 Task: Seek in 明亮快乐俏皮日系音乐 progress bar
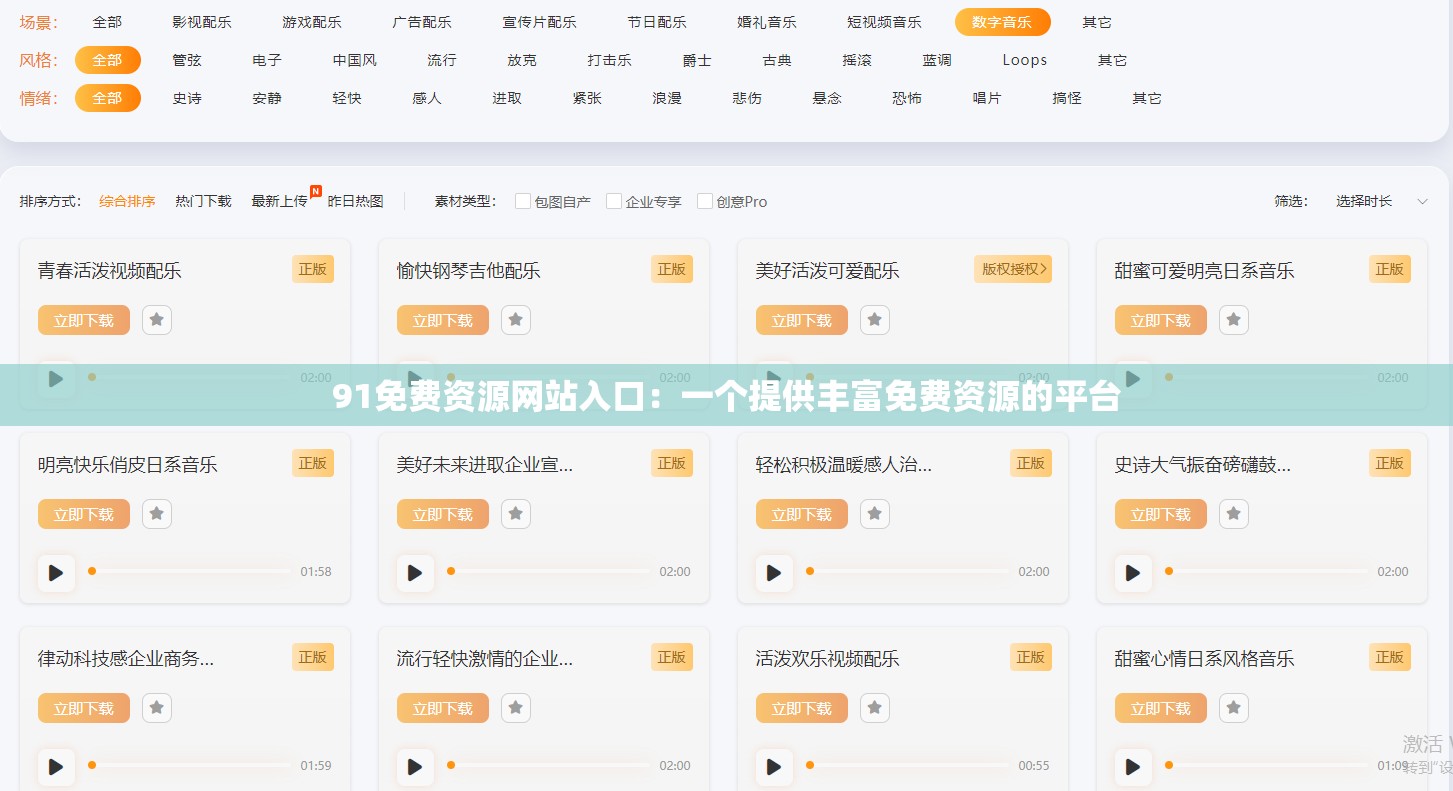pyautogui.click(x=190, y=571)
